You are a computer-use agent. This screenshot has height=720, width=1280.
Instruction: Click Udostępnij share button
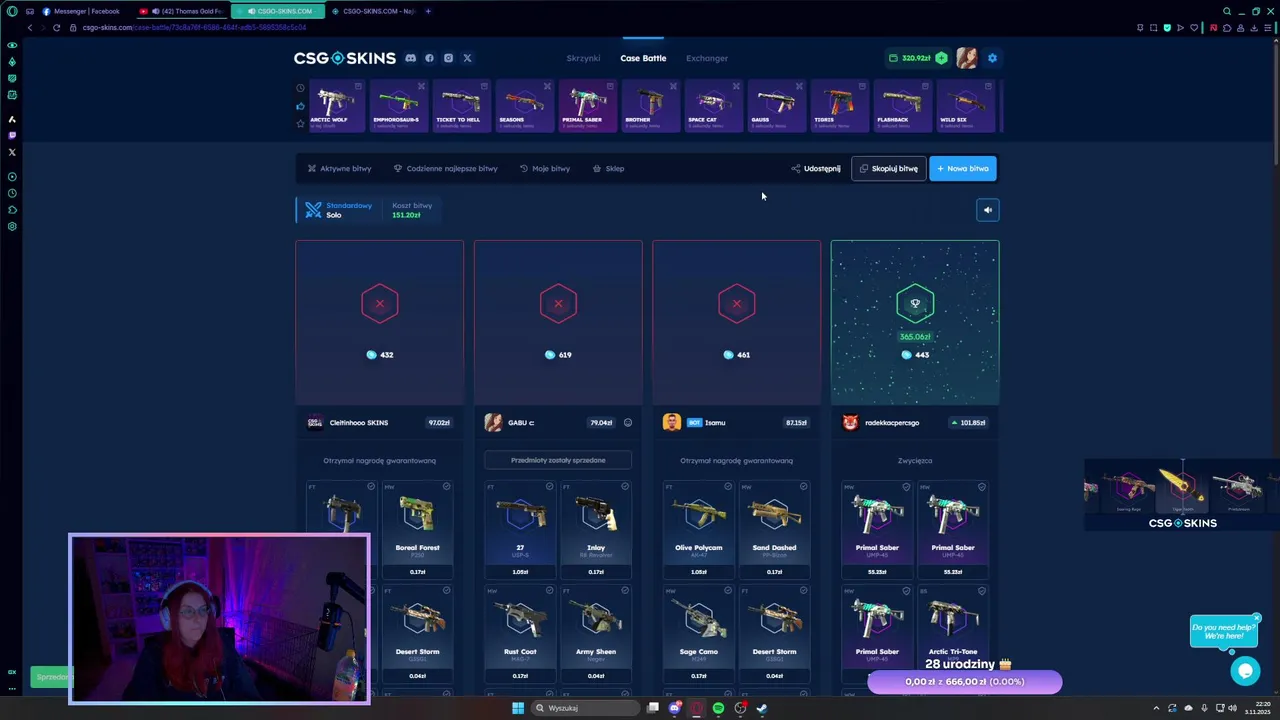coord(816,168)
